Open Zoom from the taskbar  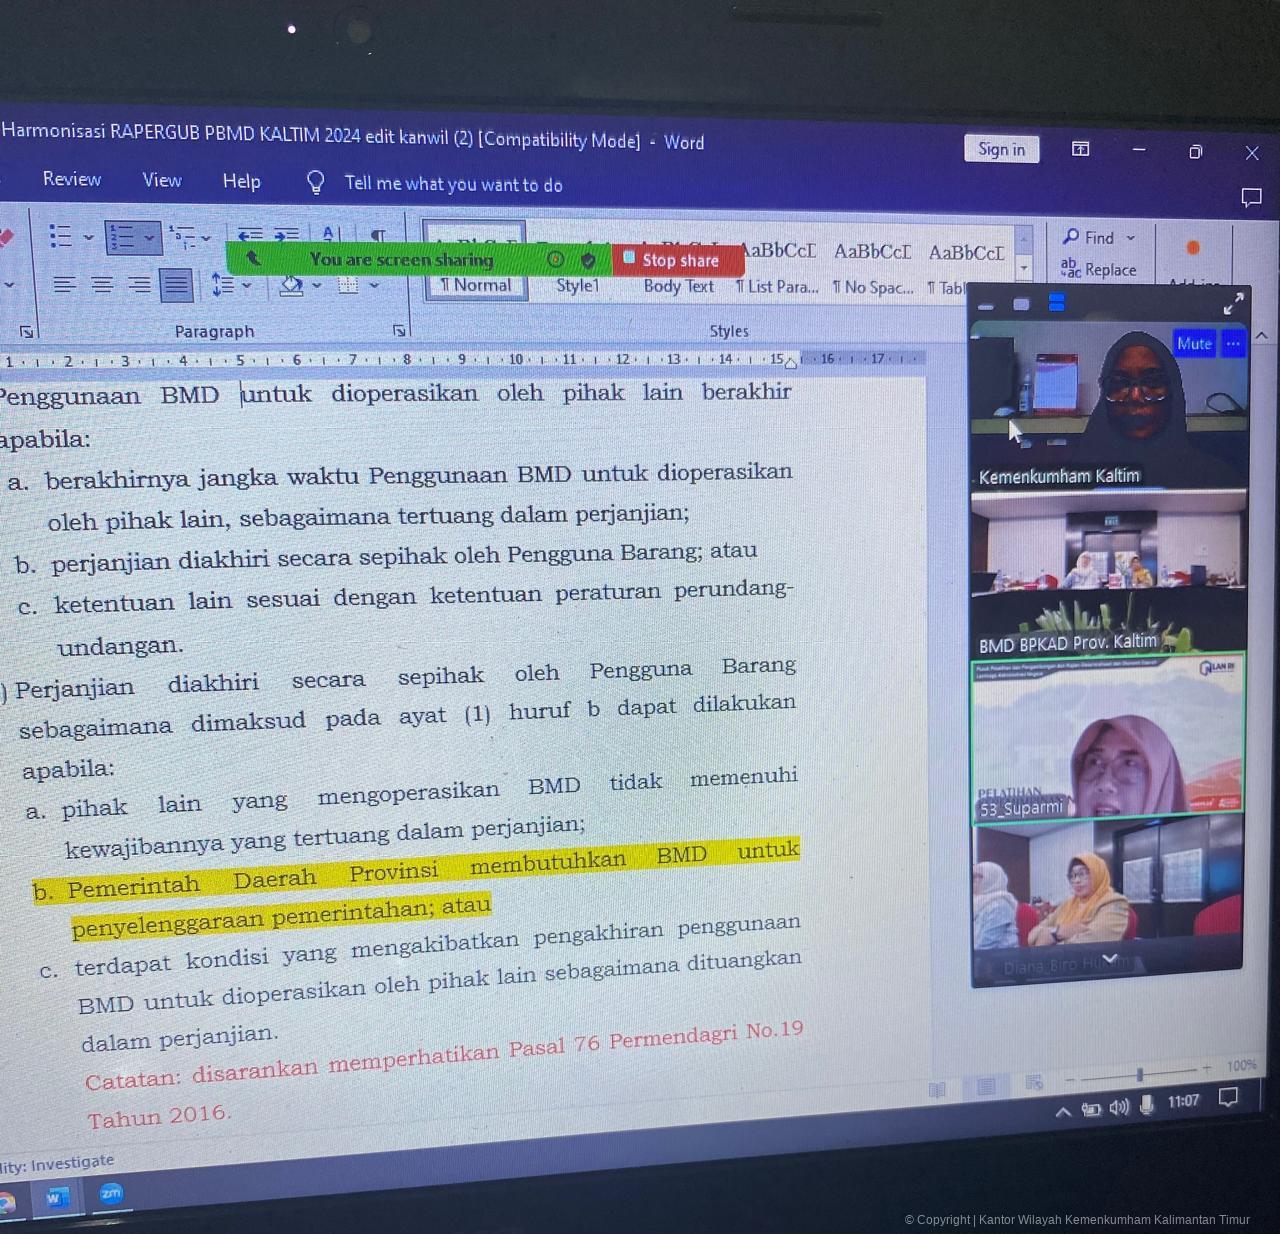click(111, 1193)
